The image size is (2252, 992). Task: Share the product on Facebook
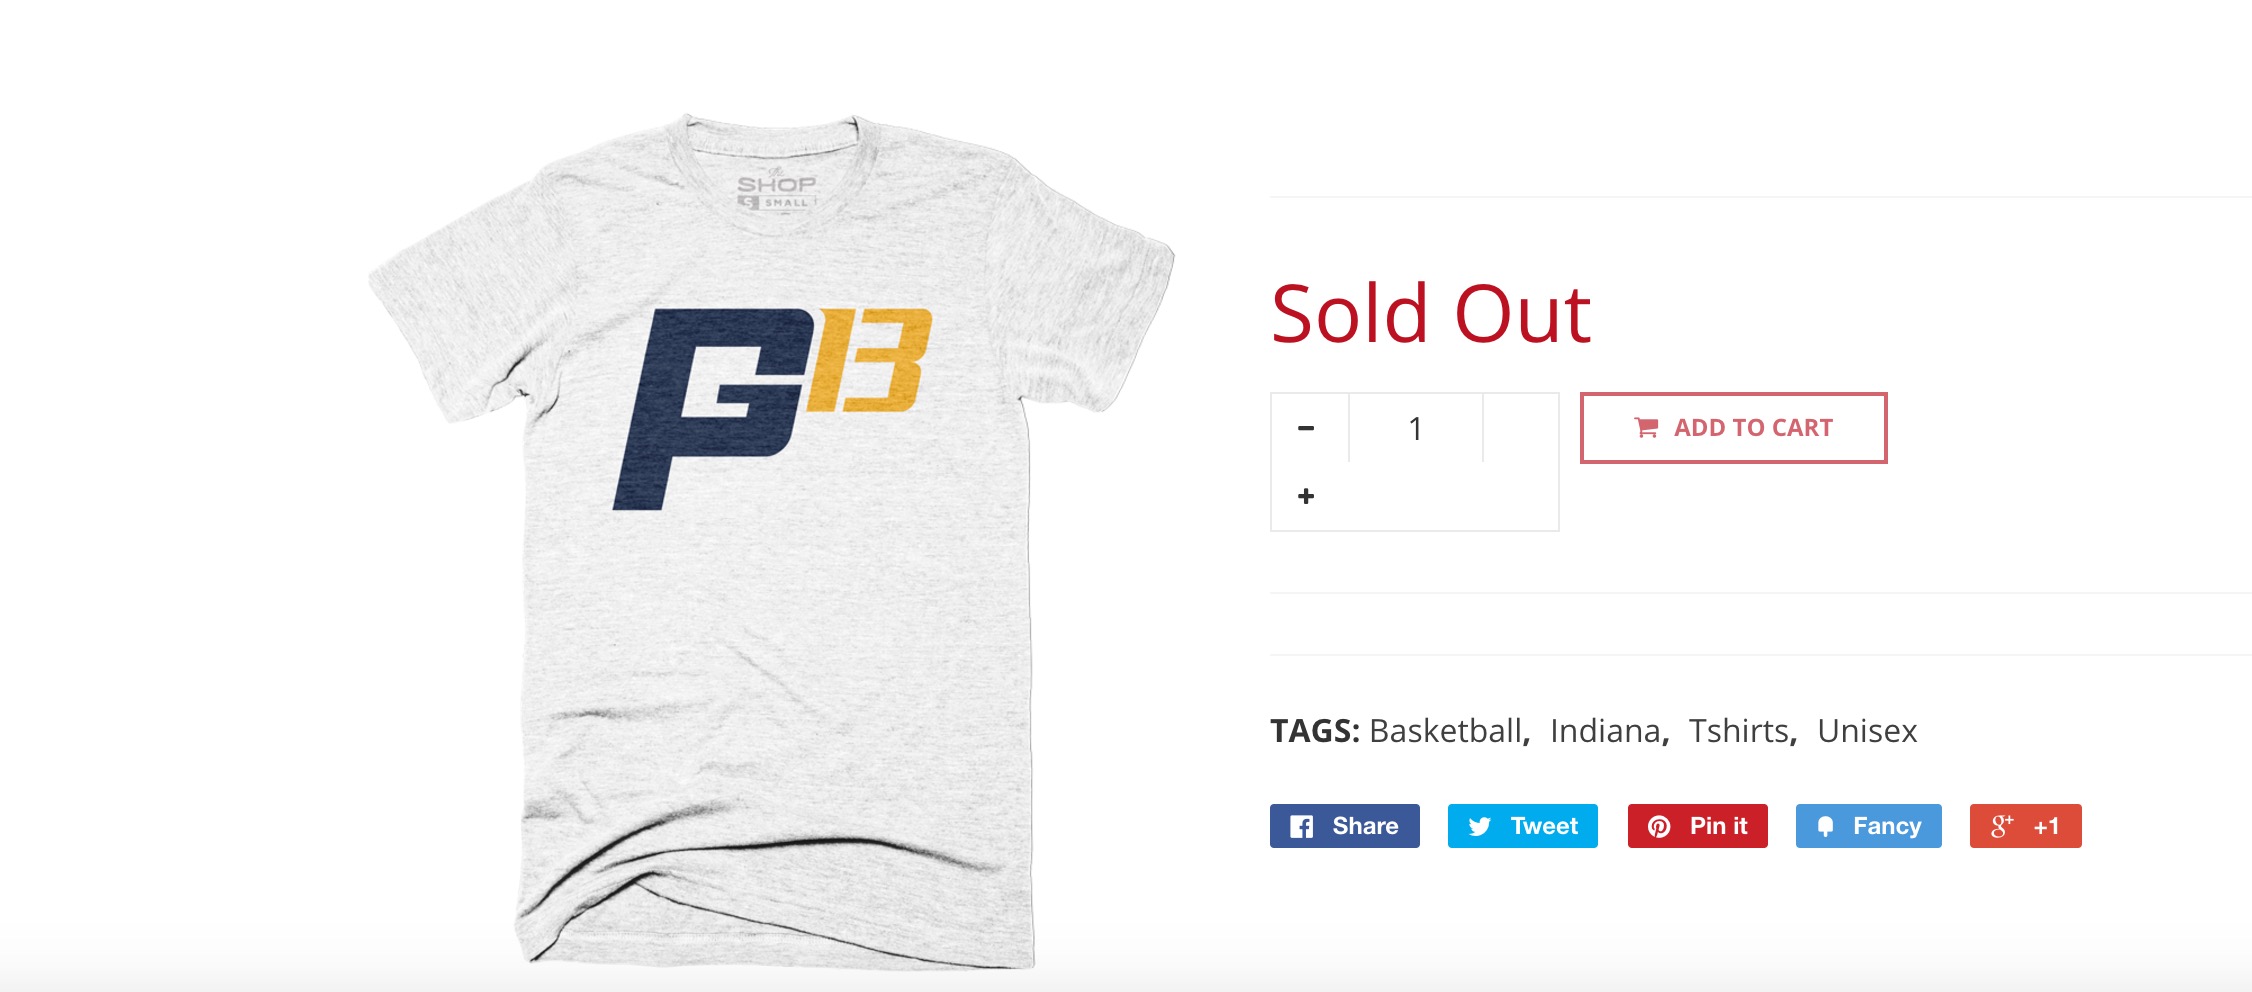[1345, 826]
